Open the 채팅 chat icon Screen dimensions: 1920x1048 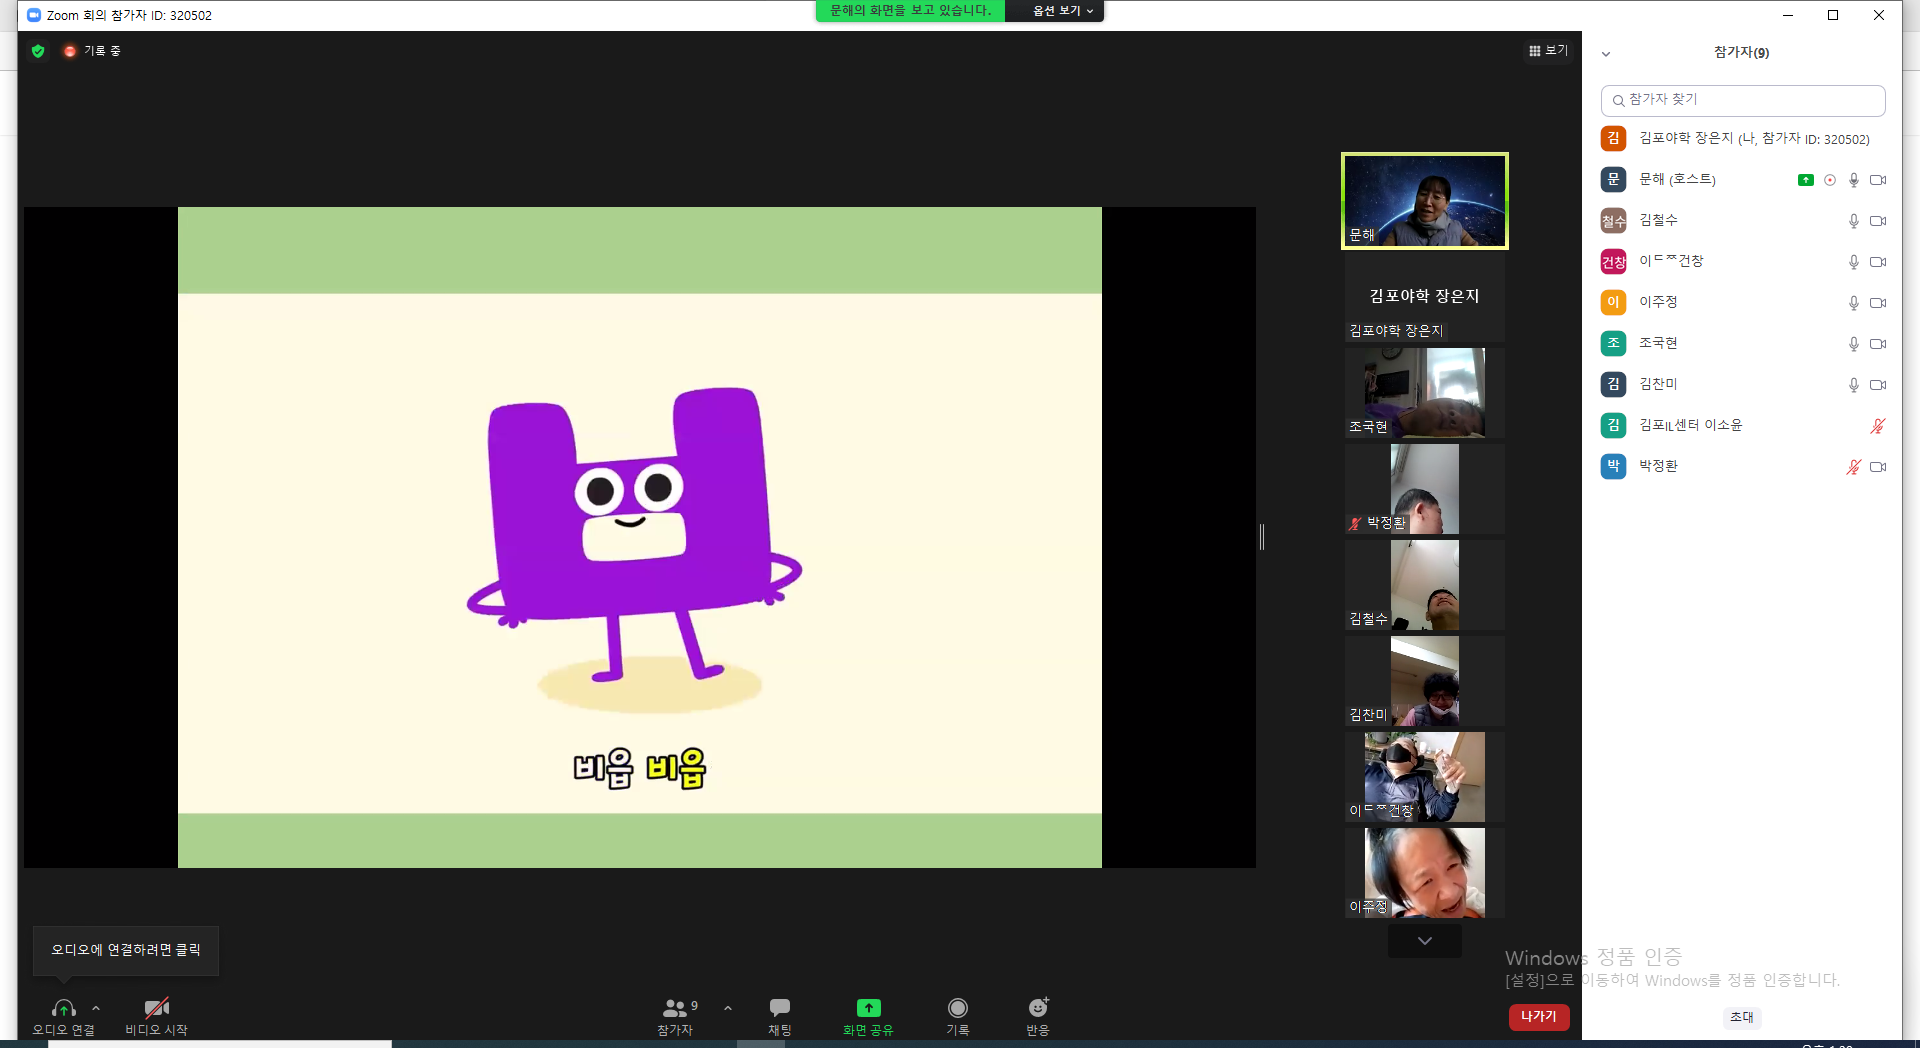[780, 1008]
